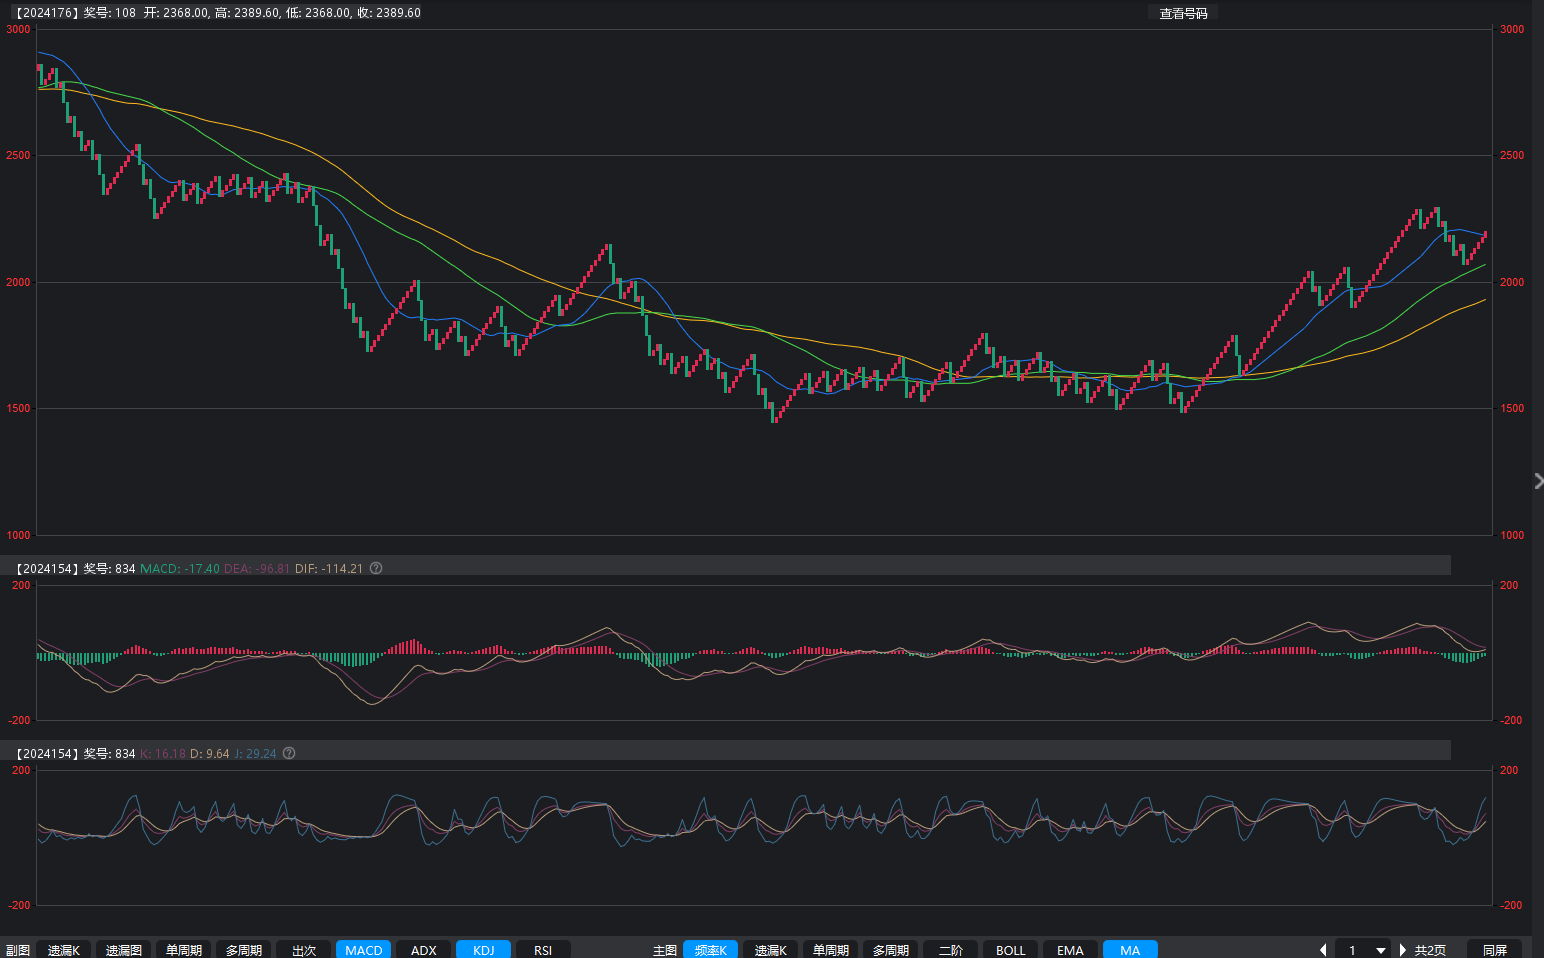1544x958 pixels.
Task: Click the 收: 2389.60 close value
Action: pyautogui.click(x=389, y=13)
